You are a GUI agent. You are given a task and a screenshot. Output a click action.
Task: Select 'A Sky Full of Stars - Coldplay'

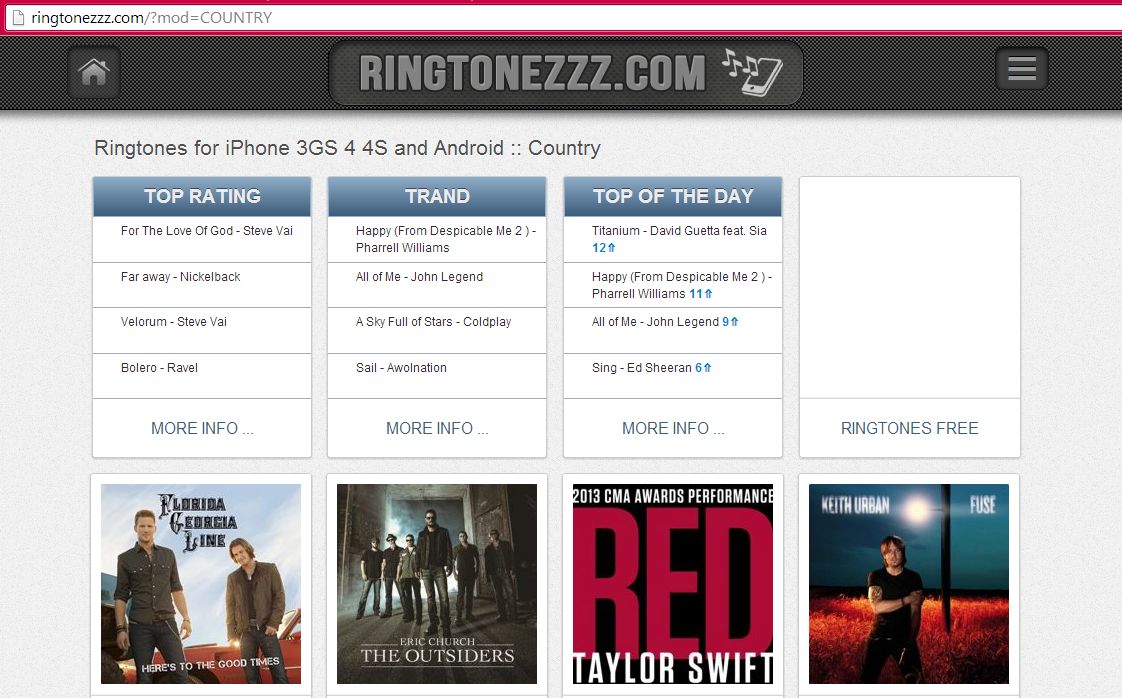click(x=434, y=321)
